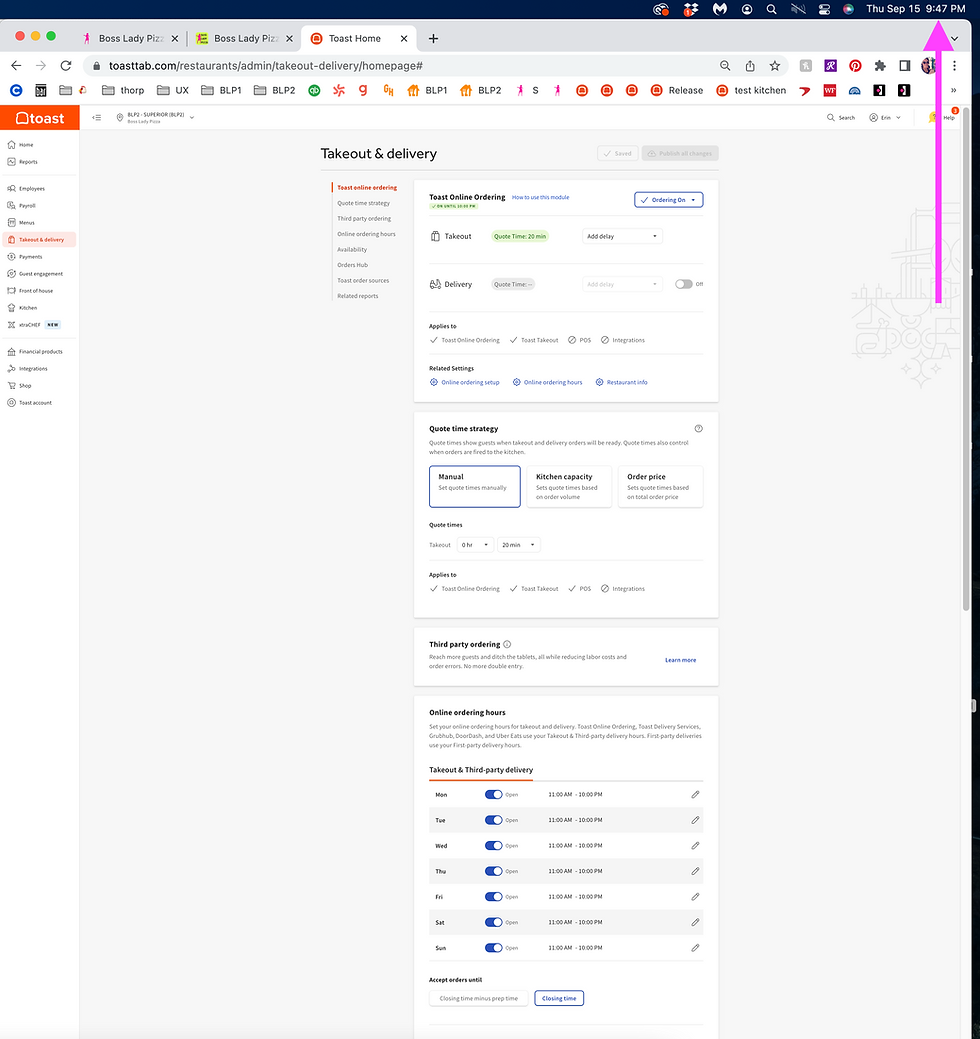Screen dimensions: 980x1039
Task: Toggle Tuesday open switch
Action: click(x=494, y=820)
